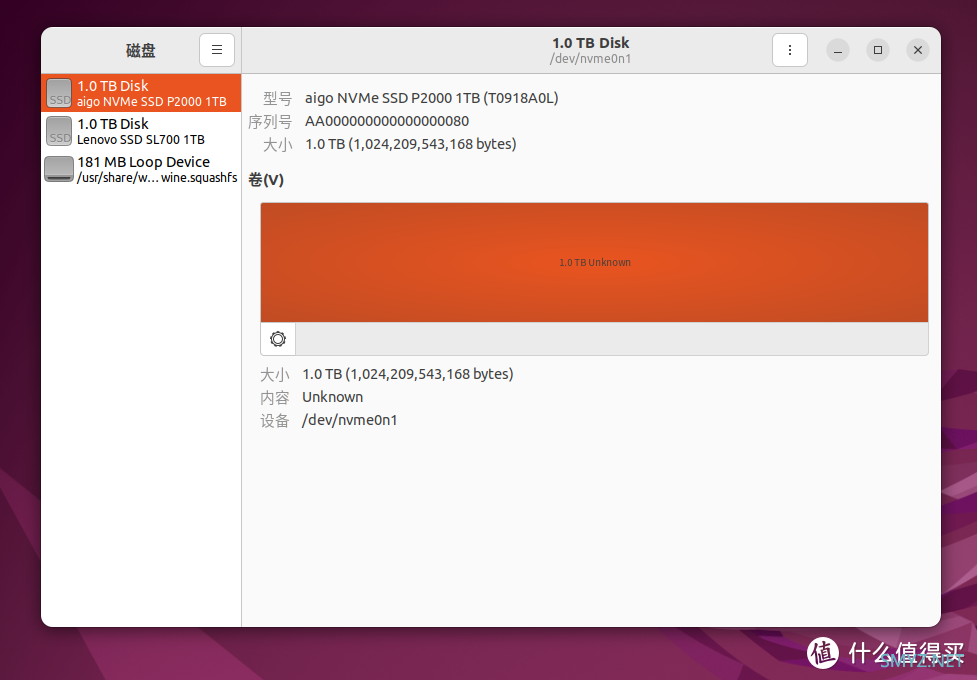Image resolution: width=977 pixels, height=680 pixels.
Task: Open the volume options gear button
Action: 278,338
